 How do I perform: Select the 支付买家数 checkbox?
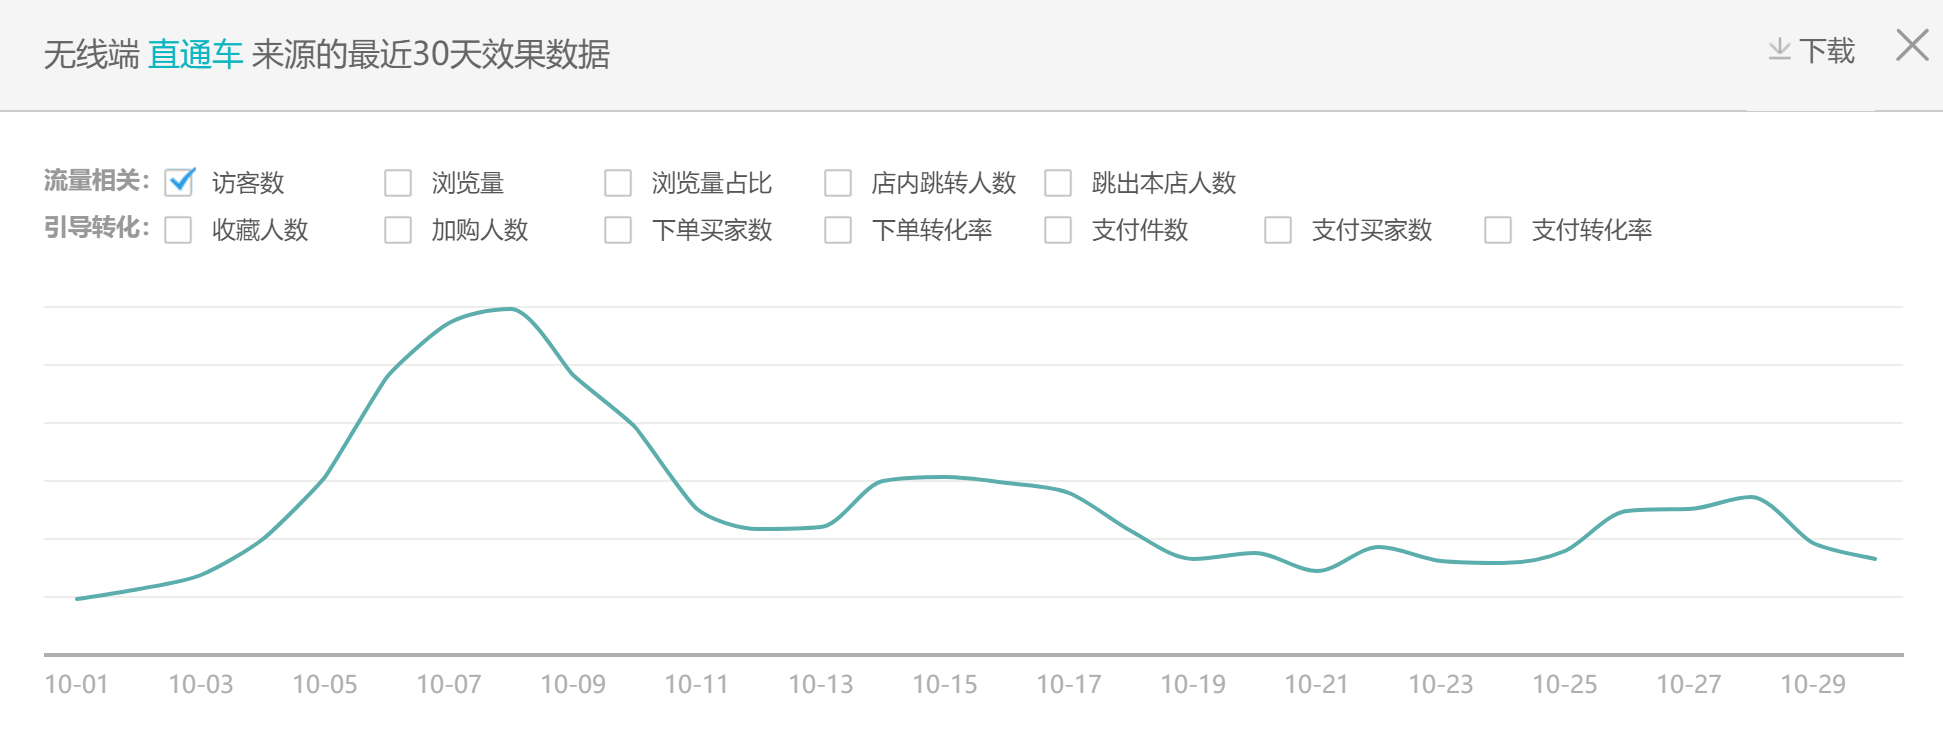pyautogui.click(x=1278, y=230)
